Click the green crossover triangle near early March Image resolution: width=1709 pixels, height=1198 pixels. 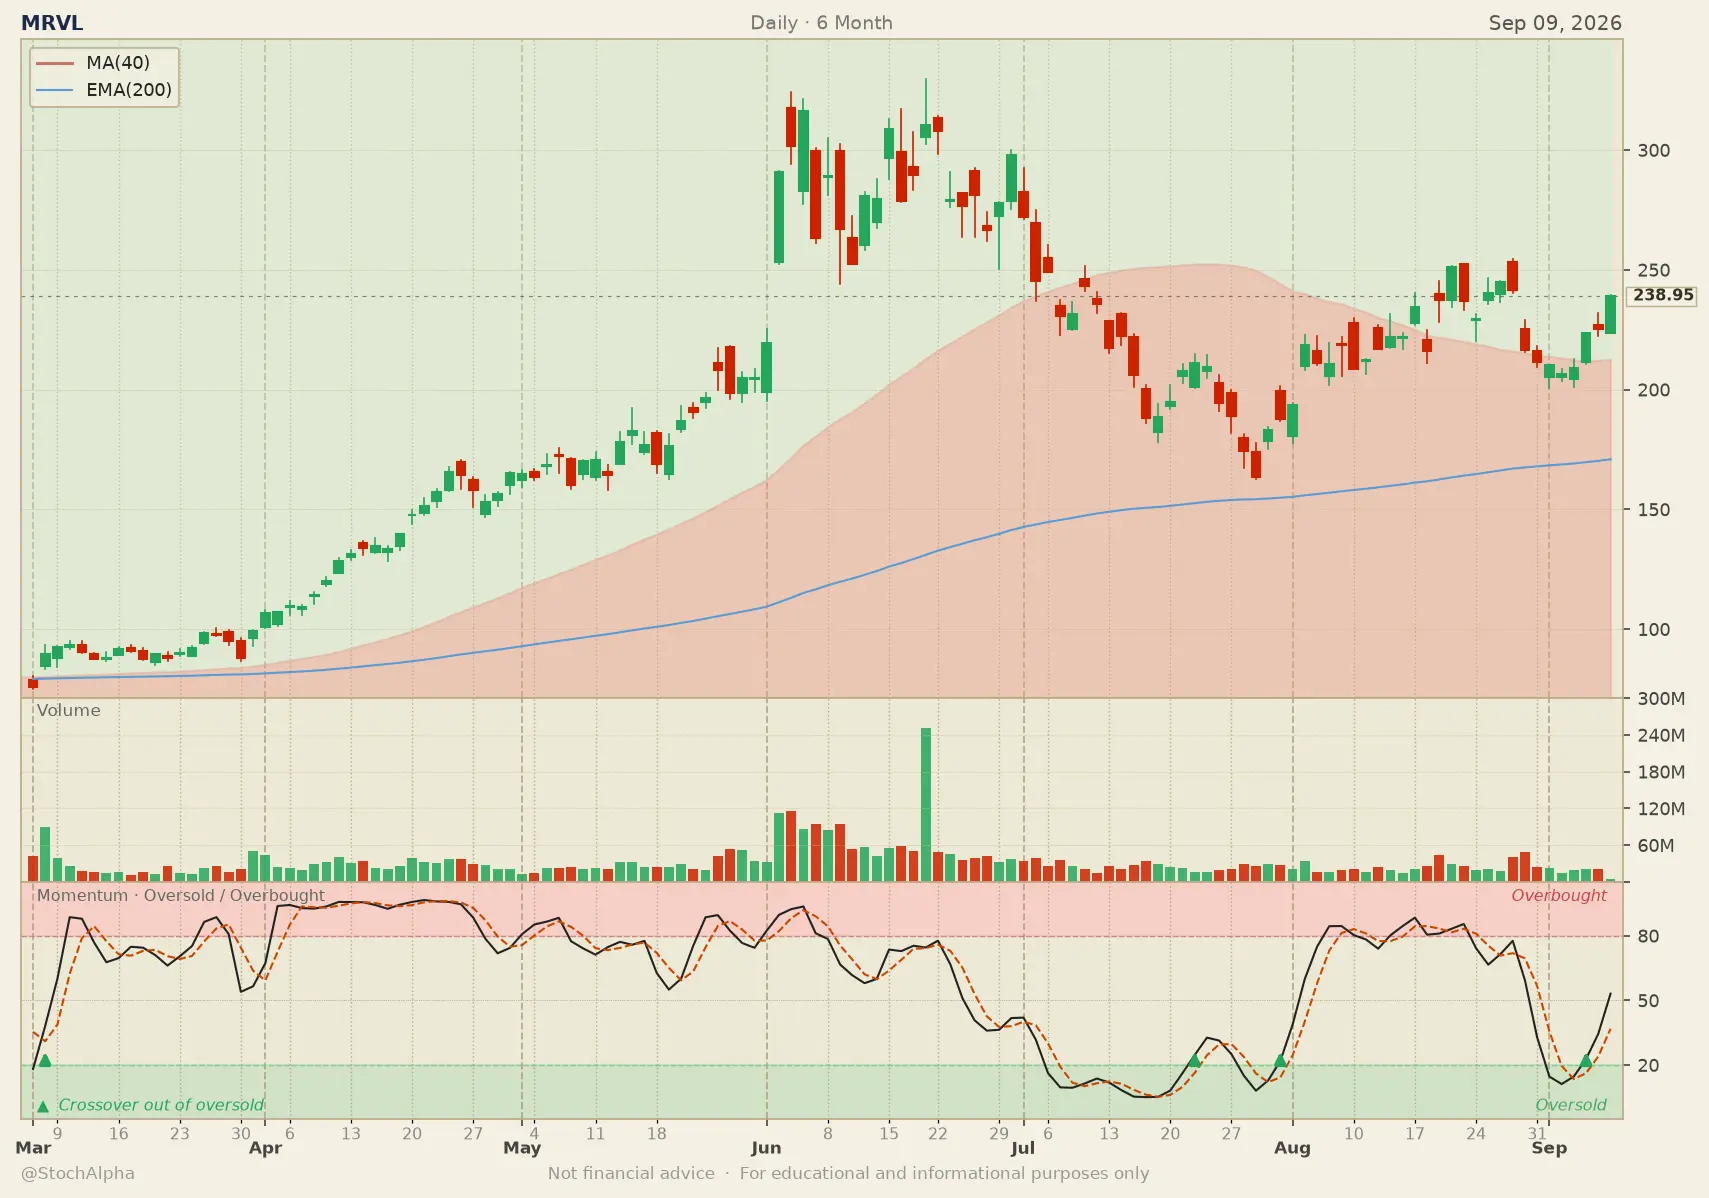pyautogui.click(x=44, y=1060)
